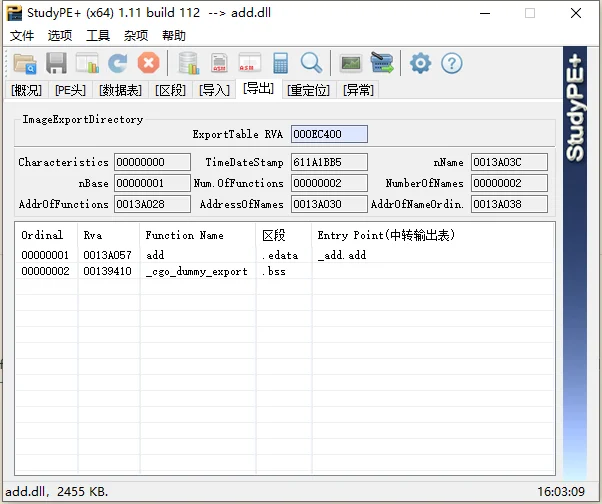
Task: Open the 工具 menu
Action: point(98,36)
